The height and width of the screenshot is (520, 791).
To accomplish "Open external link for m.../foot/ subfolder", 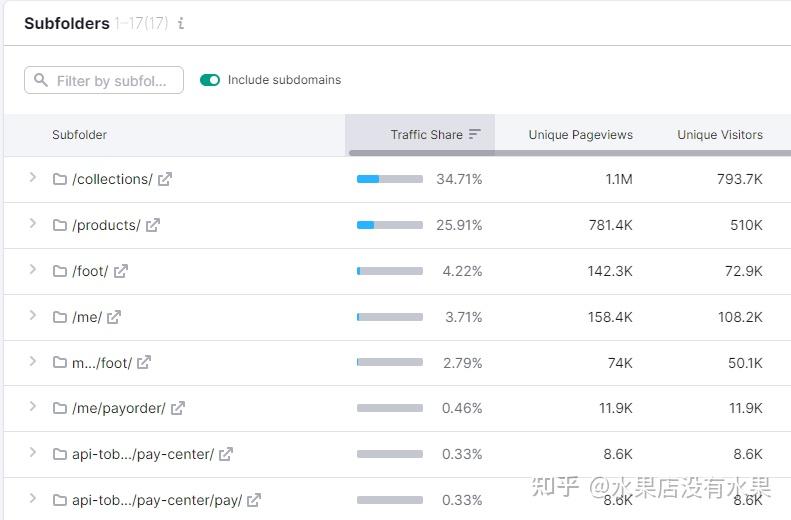I will click(x=144, y=362).
